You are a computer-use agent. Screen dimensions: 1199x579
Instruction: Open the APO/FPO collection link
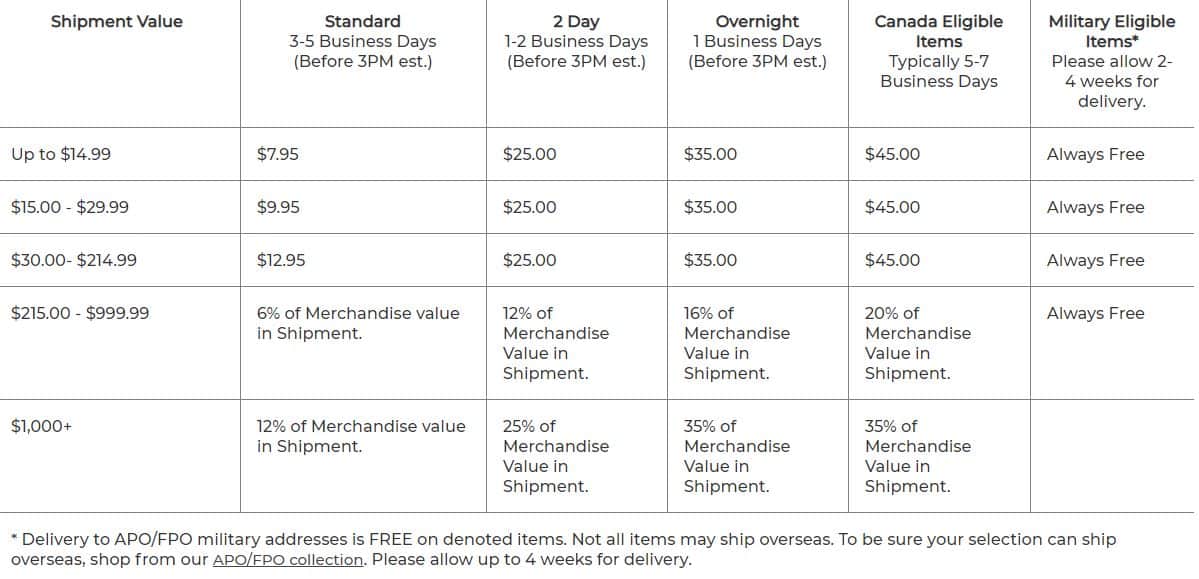[x=288, y=560]
